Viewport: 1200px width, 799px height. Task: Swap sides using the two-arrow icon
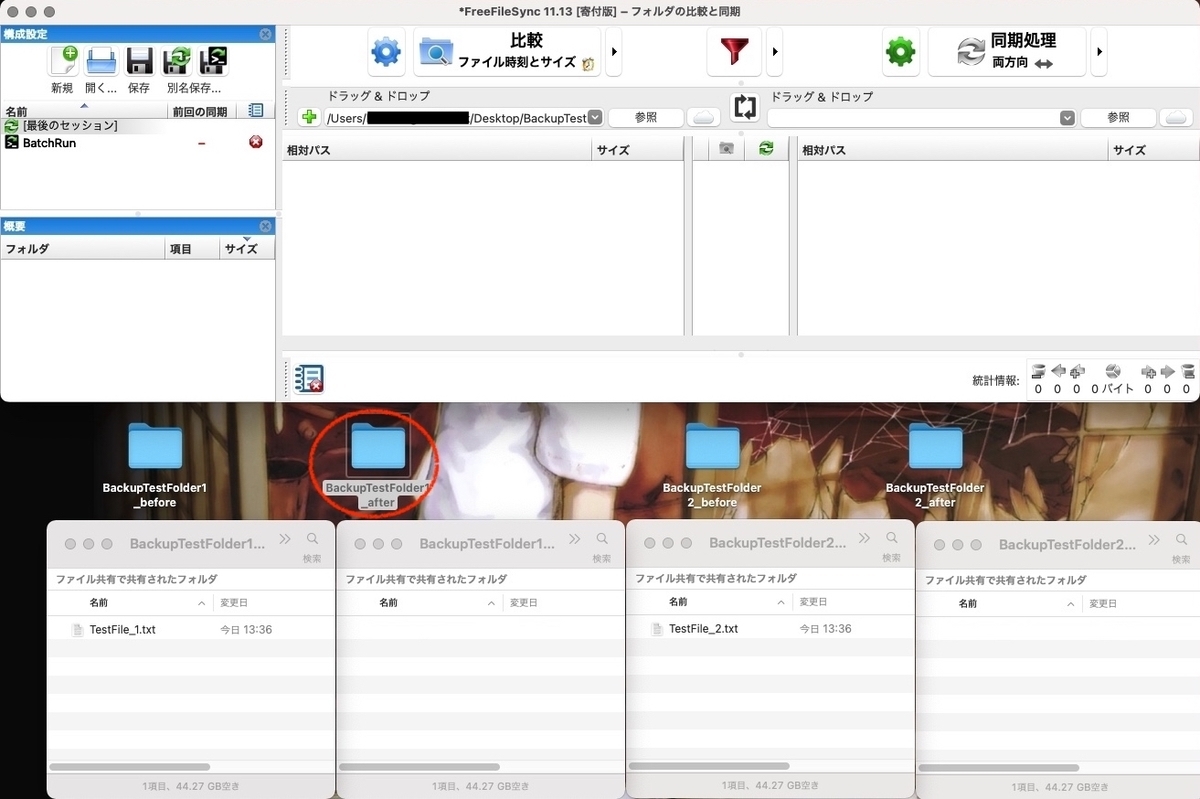[745, 107]
